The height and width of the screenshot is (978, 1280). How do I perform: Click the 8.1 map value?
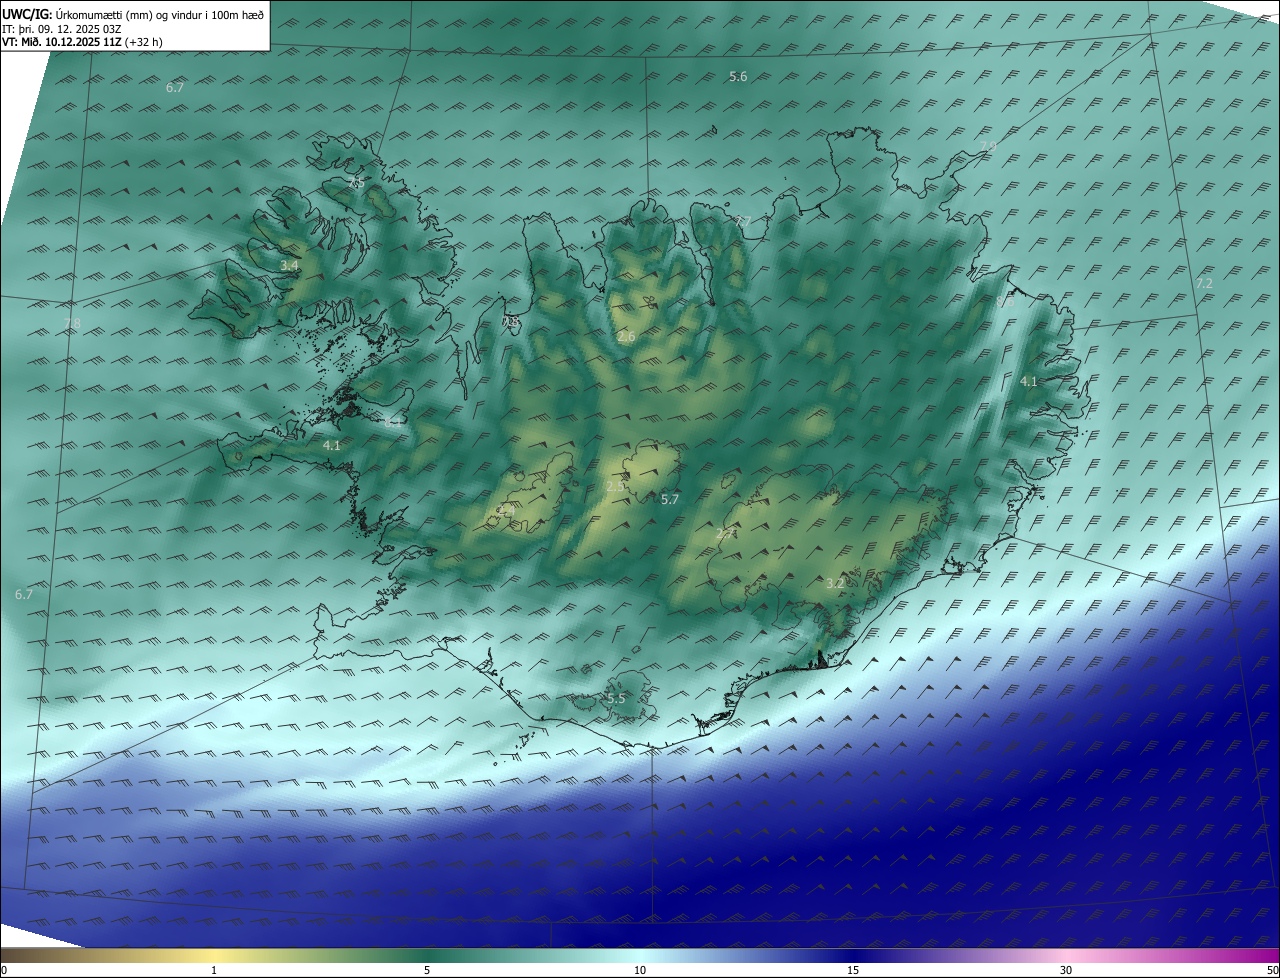(393, 423)
